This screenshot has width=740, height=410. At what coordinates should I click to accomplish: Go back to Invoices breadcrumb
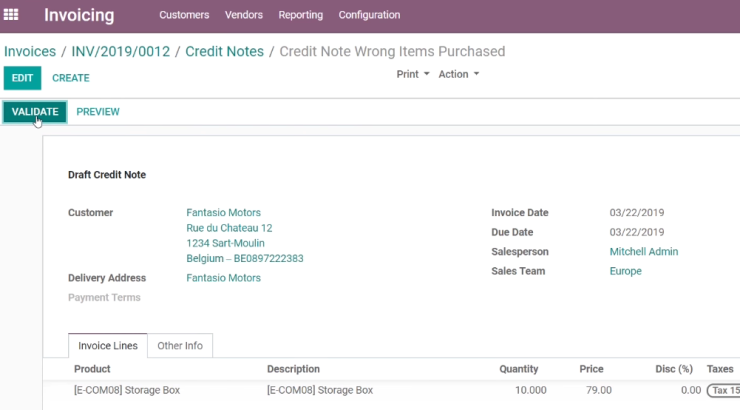coord(30,51)
